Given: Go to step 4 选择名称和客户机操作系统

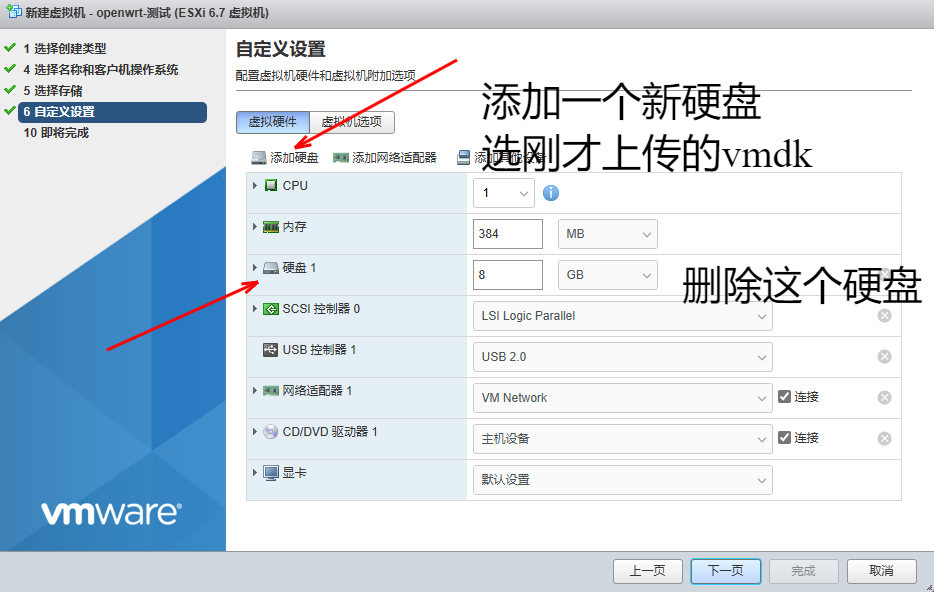Looking at the screenshot, I should 101,70.
